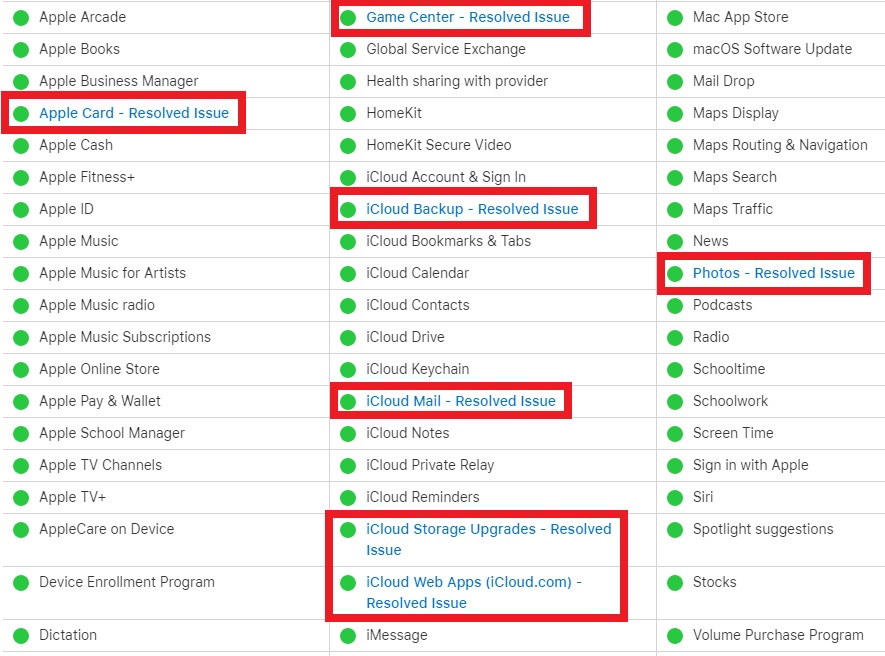
Task: Click the Maps Search text
Action: [x=734, y=177]
